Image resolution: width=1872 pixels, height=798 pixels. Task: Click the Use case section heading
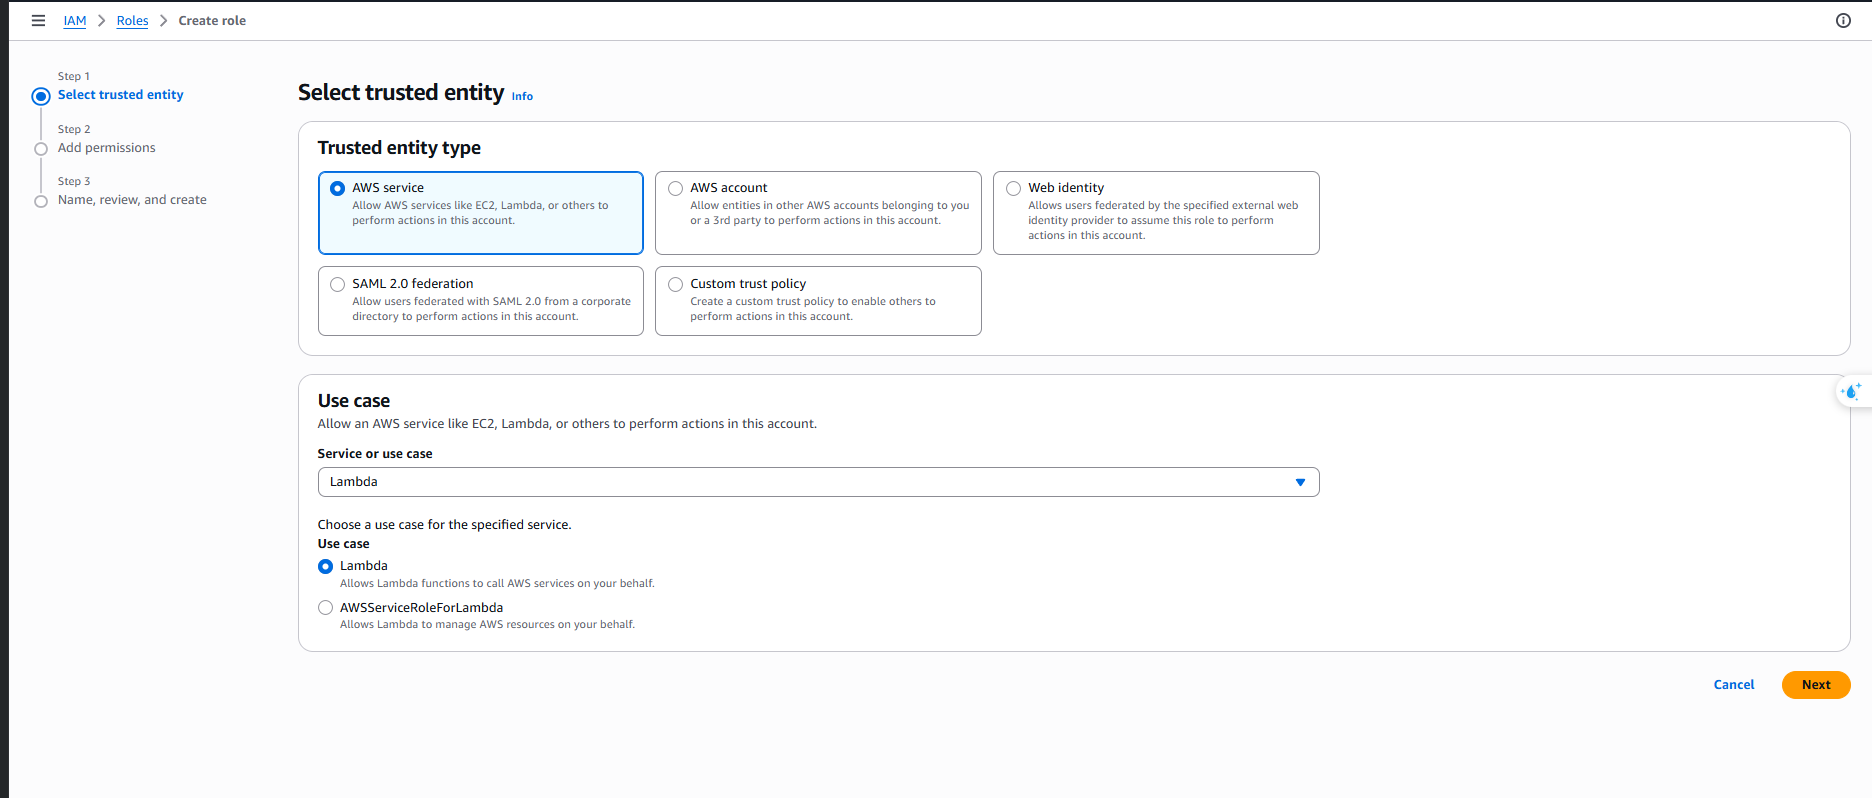(354, 401)
